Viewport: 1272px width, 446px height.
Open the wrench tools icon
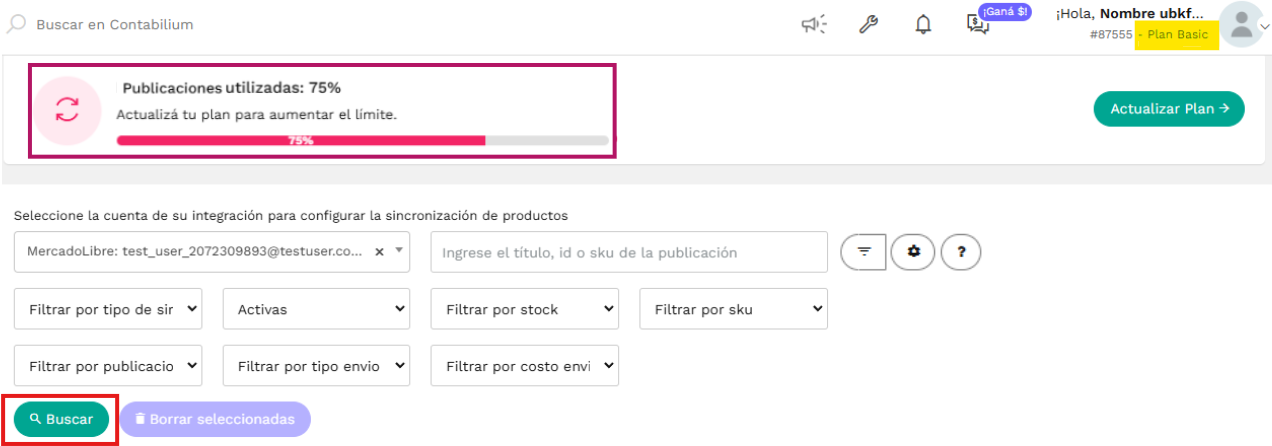868,24
